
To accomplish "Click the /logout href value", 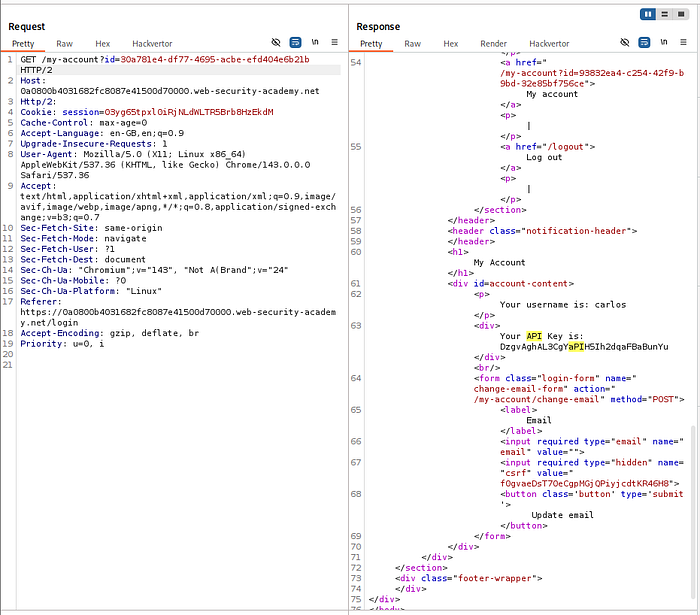I will coord(566,147).
